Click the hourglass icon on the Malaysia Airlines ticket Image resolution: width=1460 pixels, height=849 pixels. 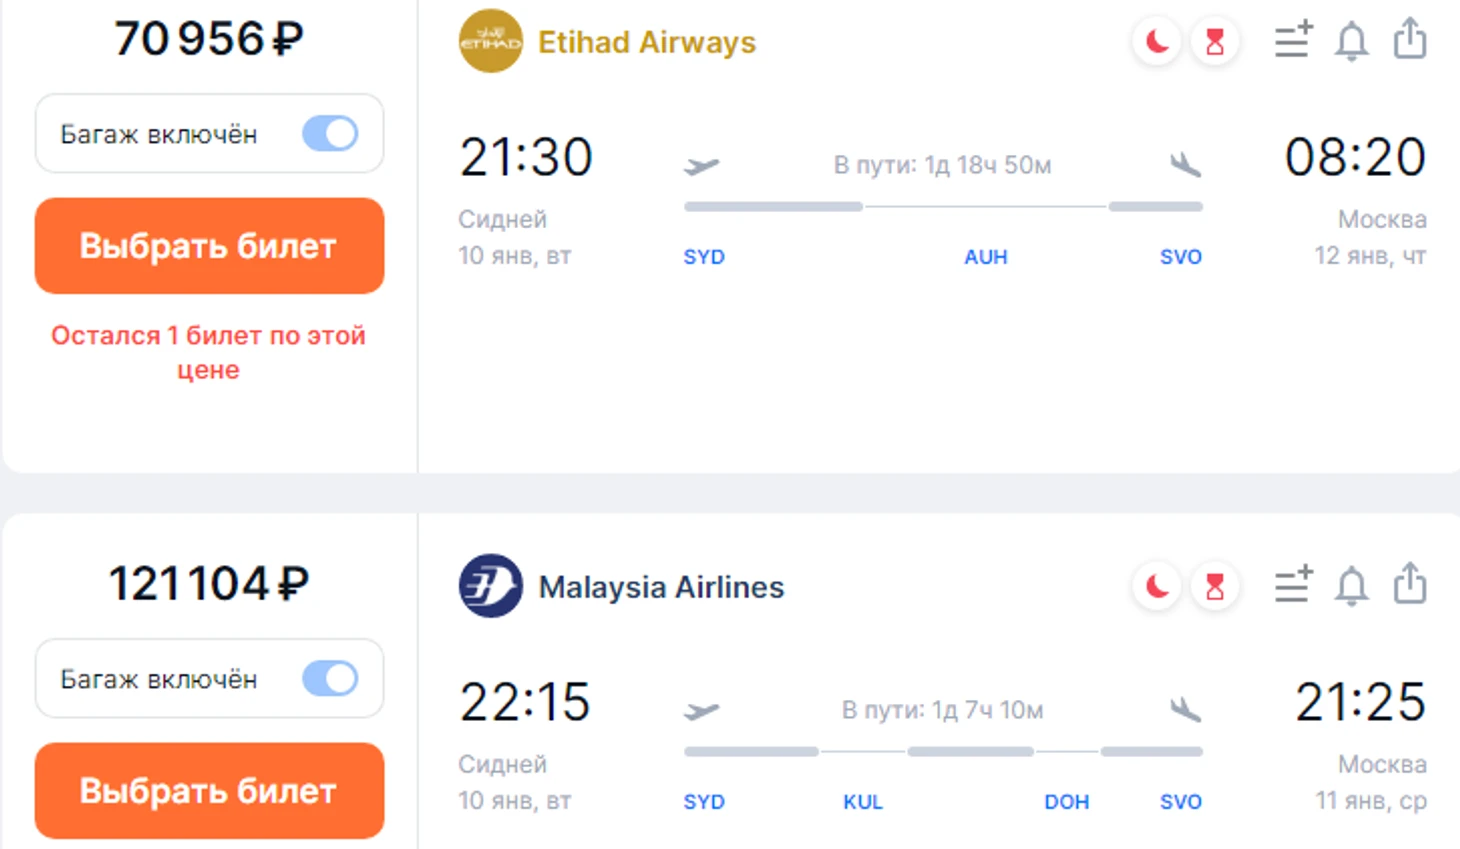(1215, 586)
